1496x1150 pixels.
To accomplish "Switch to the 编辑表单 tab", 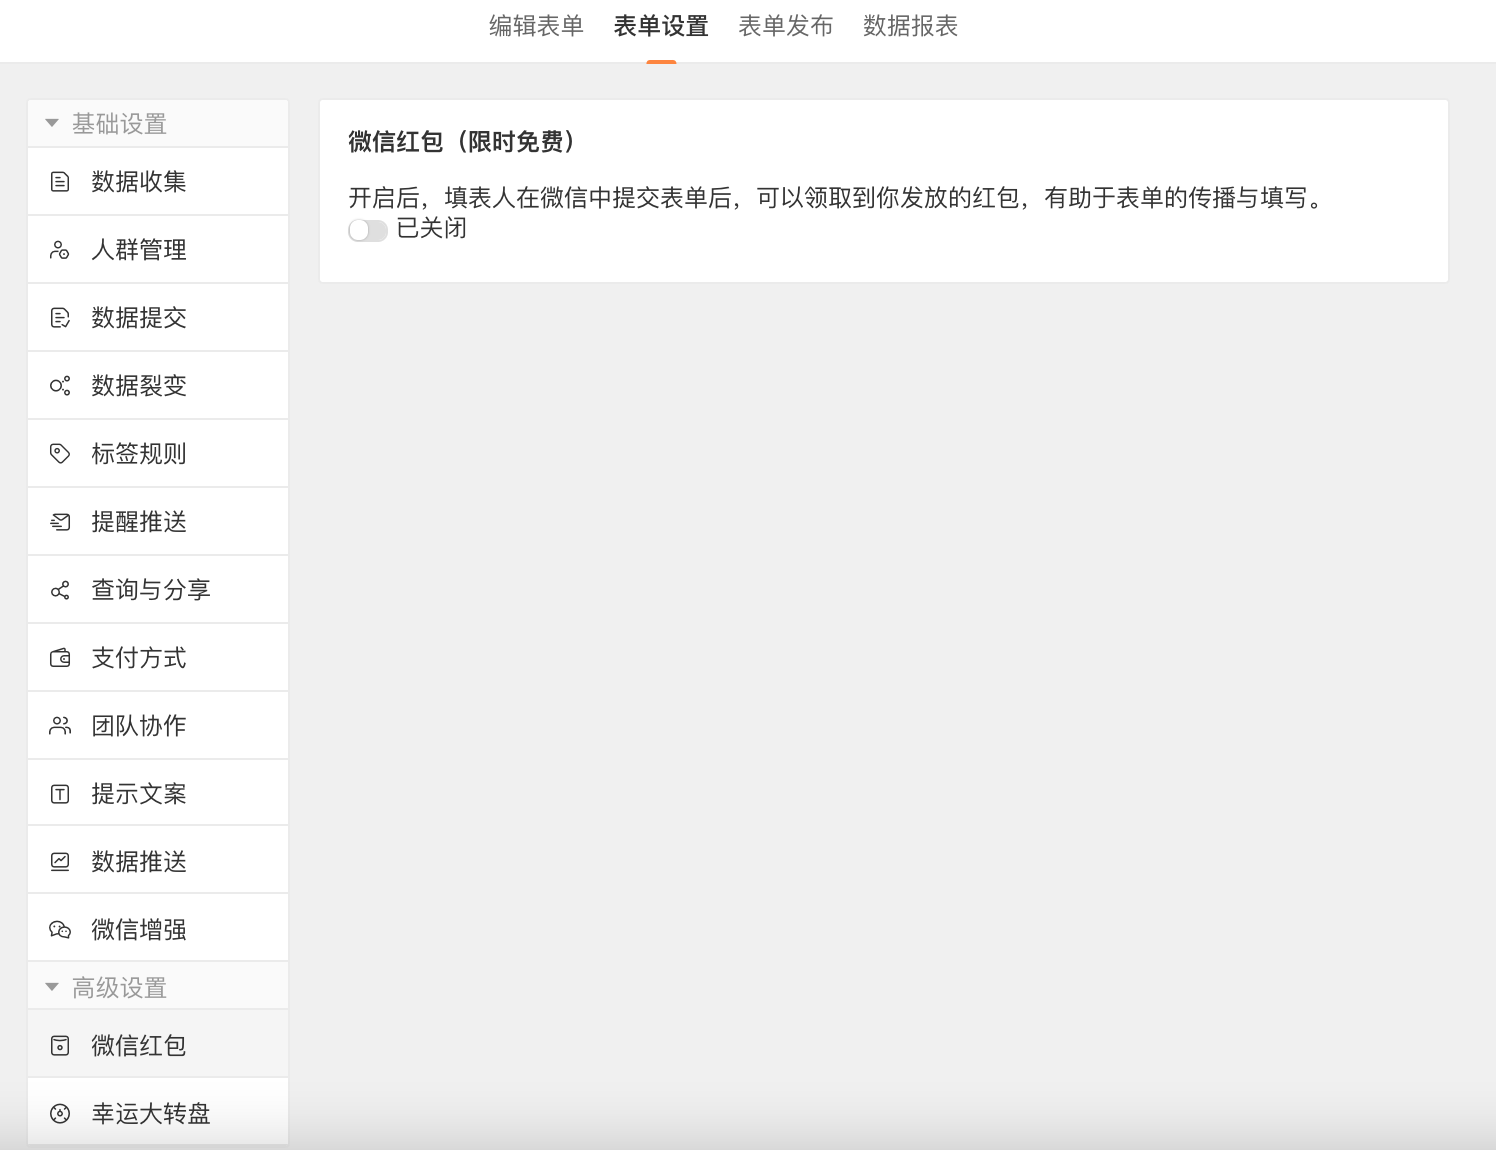I will [536, 26].
